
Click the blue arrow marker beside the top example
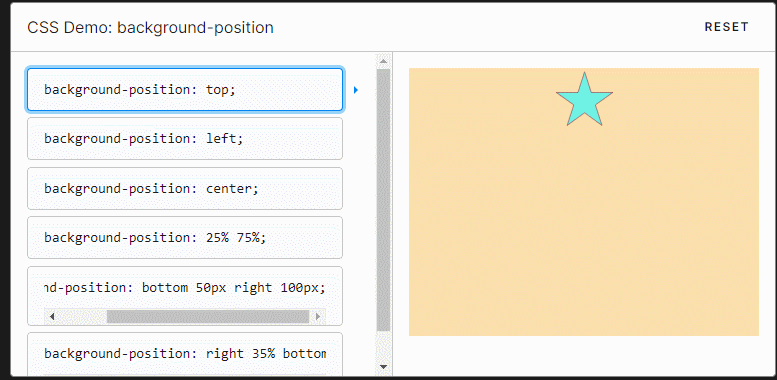356,90
